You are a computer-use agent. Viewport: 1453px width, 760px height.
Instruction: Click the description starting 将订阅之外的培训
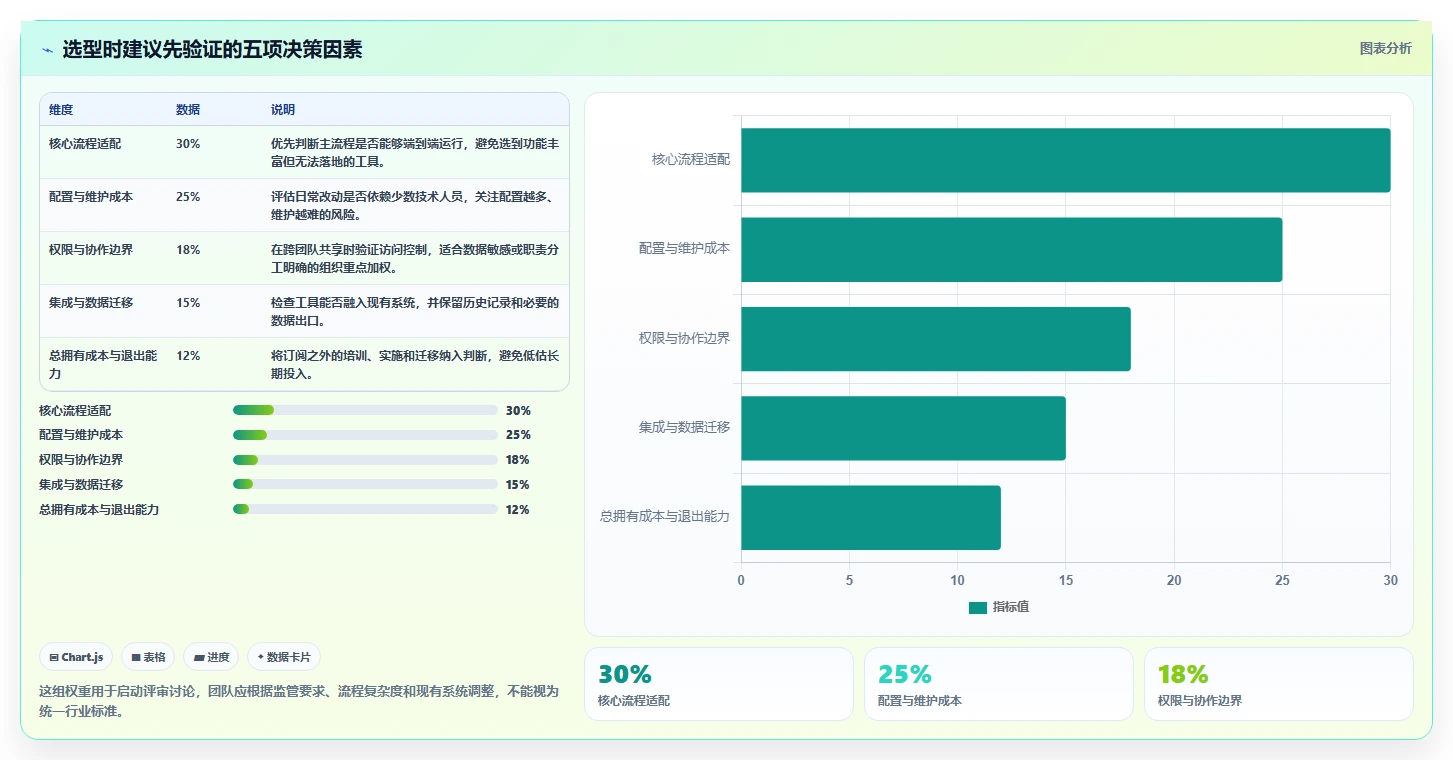(x=415, y=364)
